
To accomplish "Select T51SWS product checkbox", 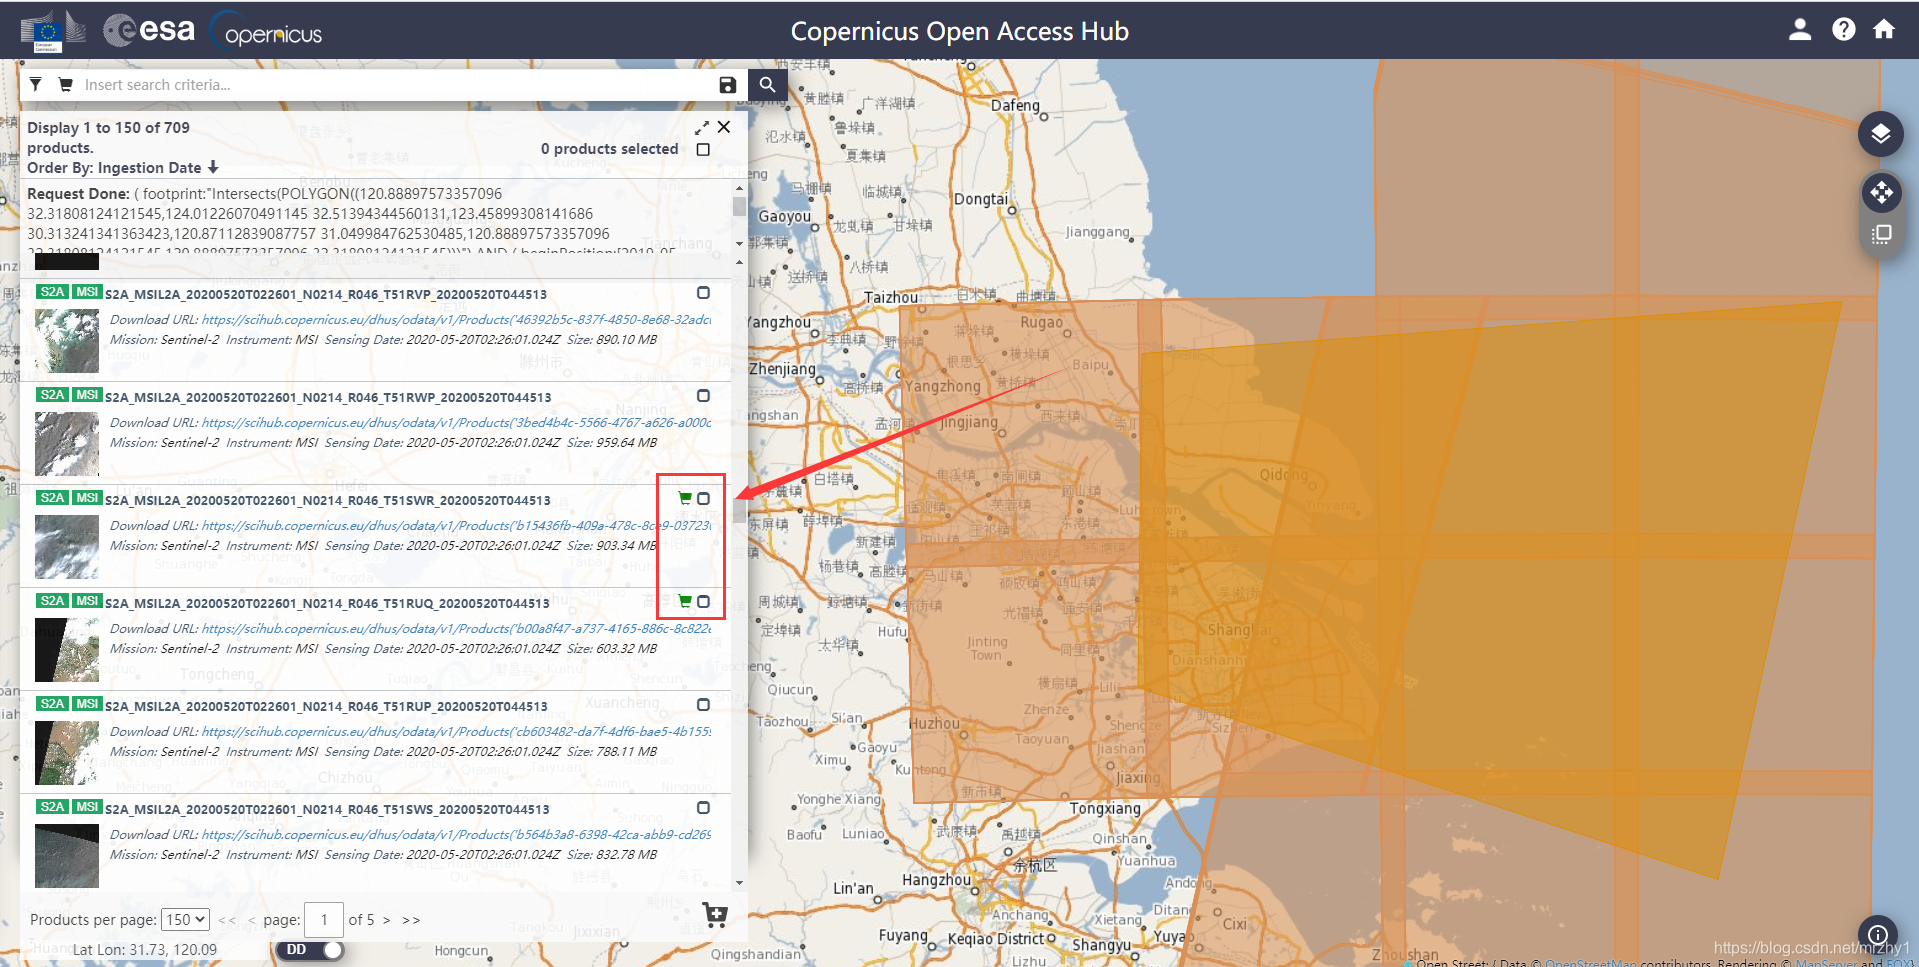I will (x=703, y=808).
